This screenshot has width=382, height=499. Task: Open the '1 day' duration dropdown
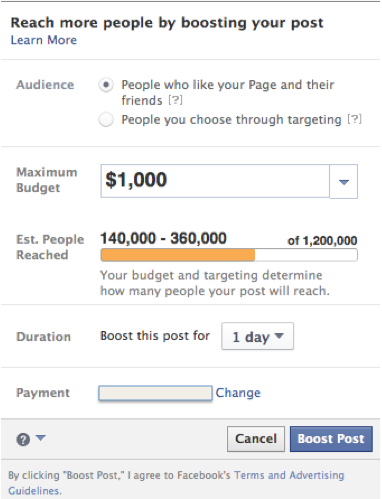click(257, 336)
